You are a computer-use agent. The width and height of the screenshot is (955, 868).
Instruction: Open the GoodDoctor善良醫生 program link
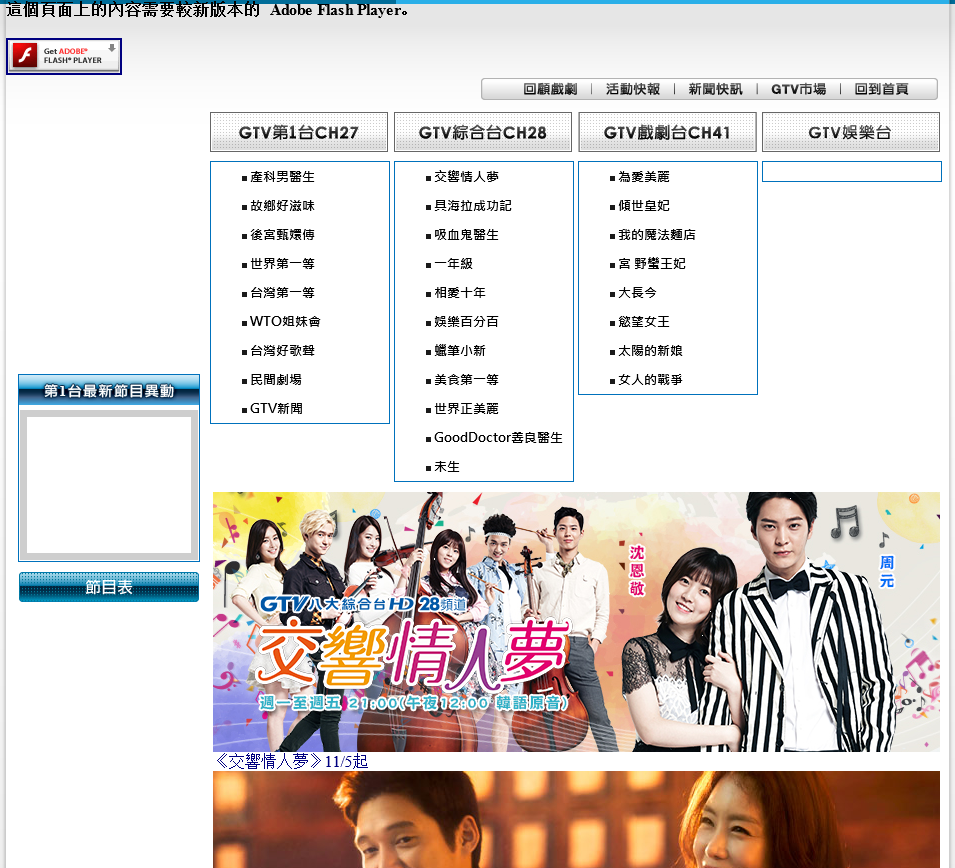pyautogui.click(x=498, y=438)
